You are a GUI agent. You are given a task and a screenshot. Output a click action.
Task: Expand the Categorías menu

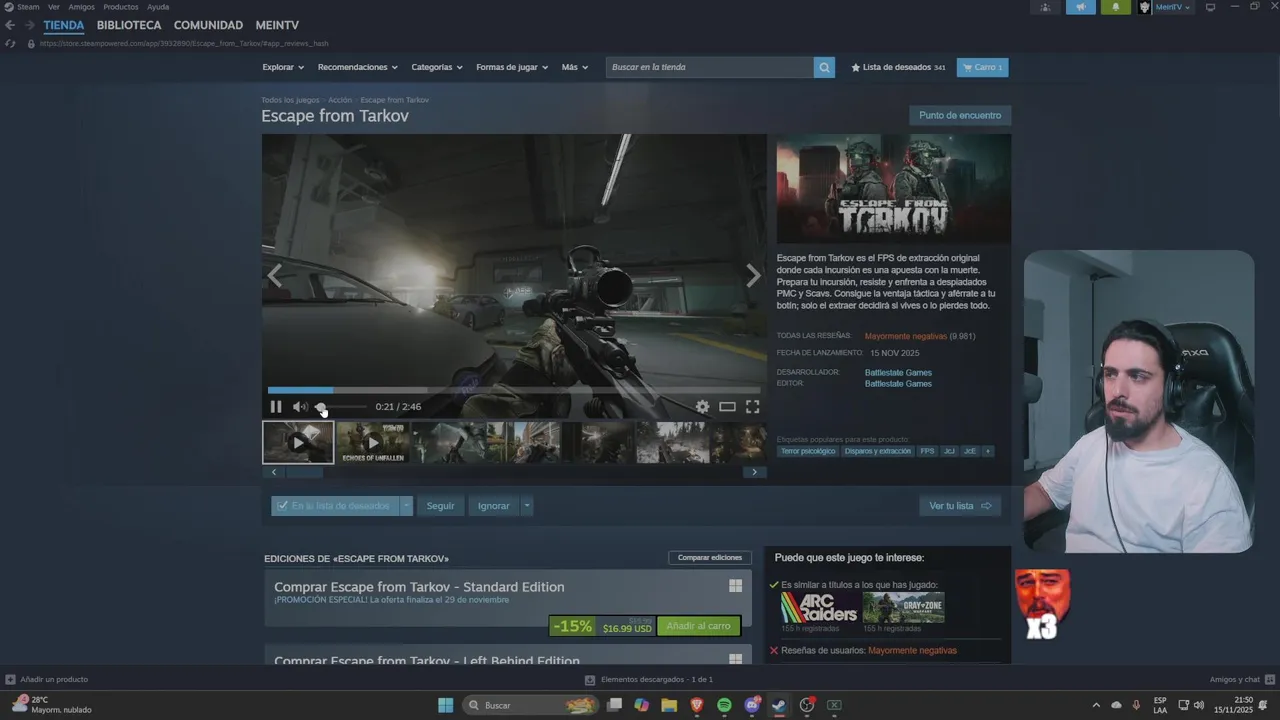pyautogui.click(x=437, y=67)
